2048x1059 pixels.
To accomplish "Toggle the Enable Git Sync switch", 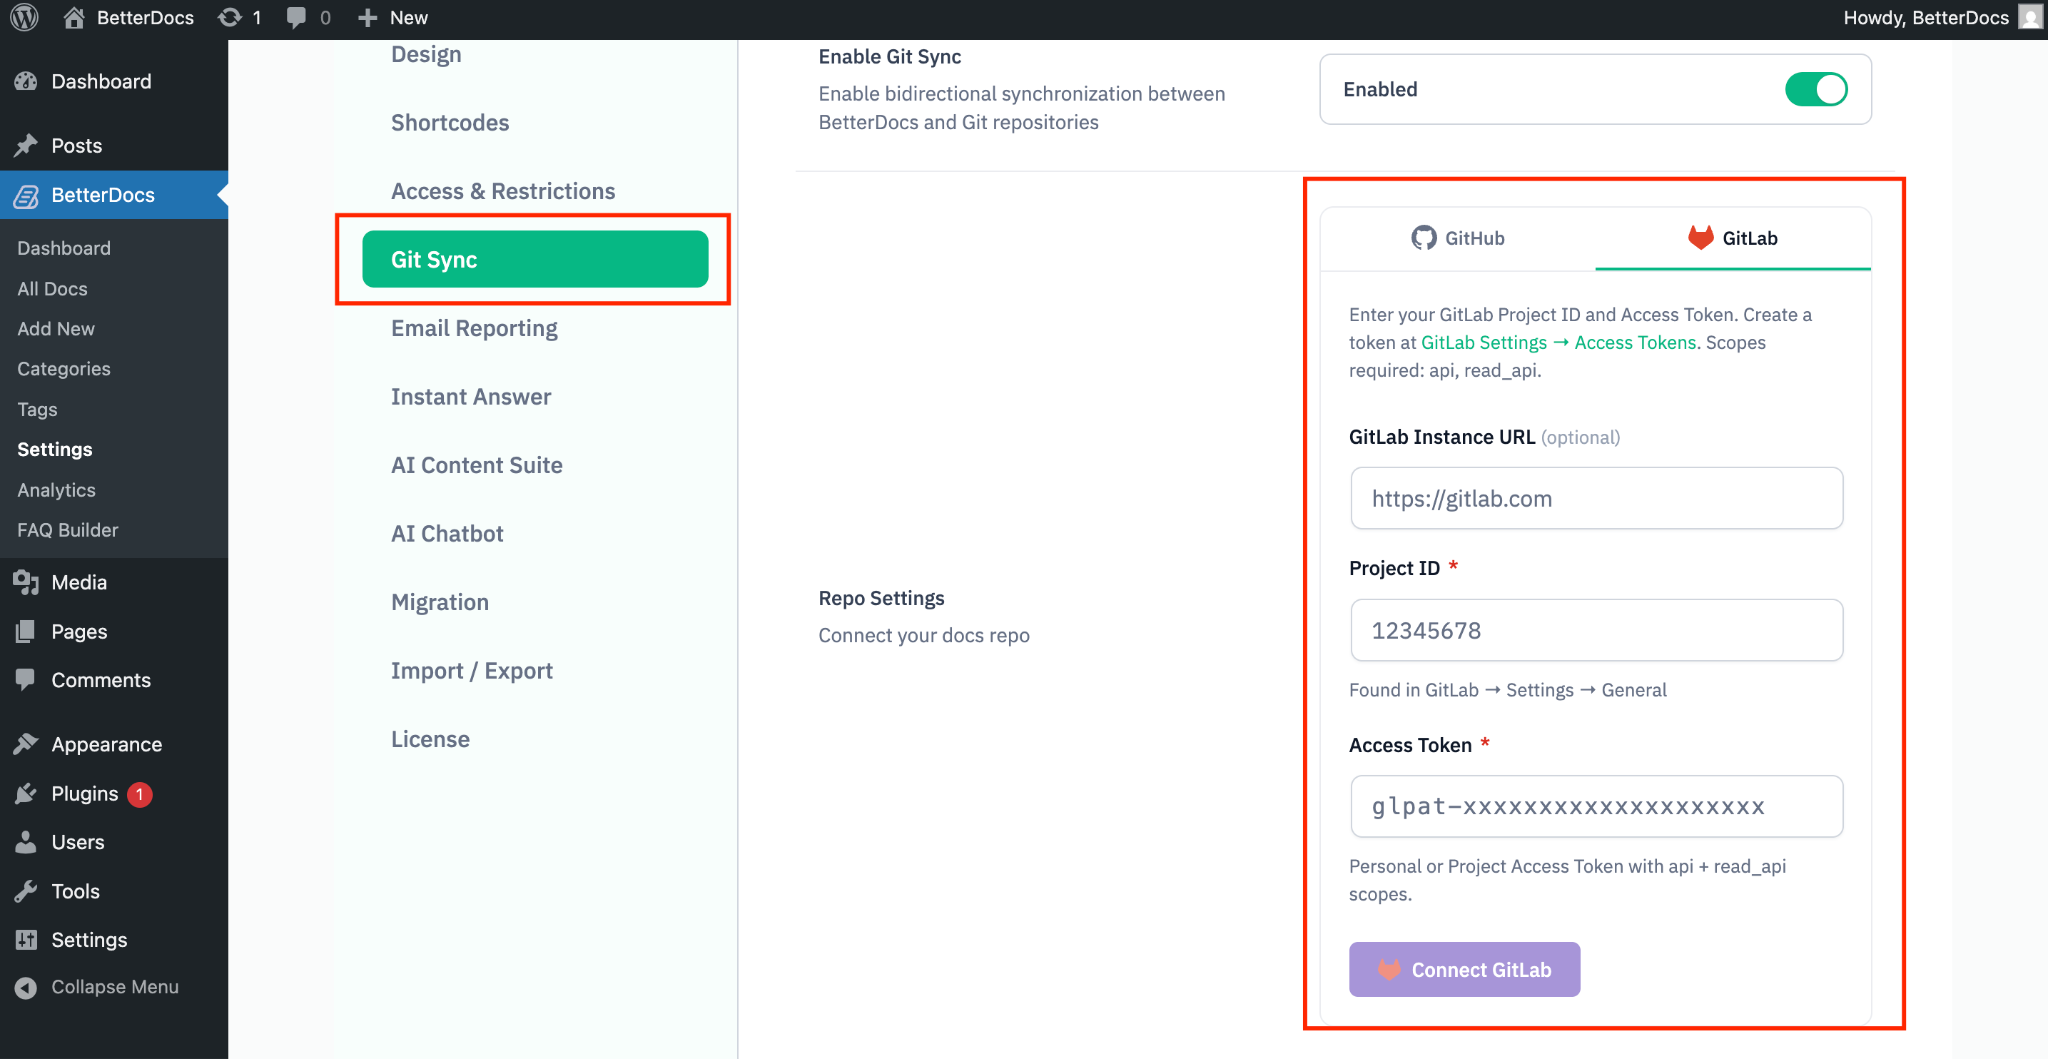I will (x=1816, y=89).
